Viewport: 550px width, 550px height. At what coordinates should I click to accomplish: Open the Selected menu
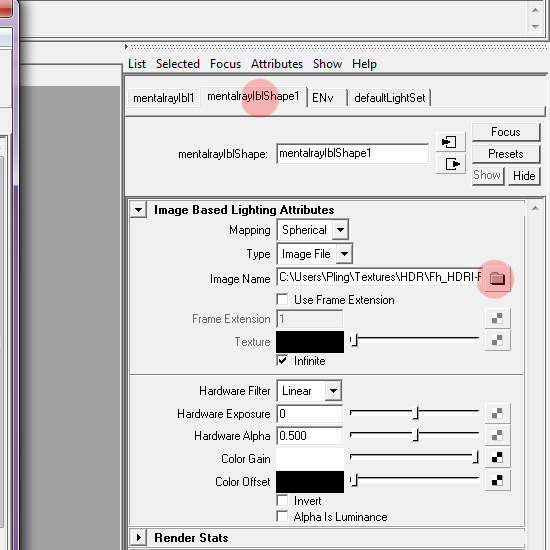pos(178,64)
